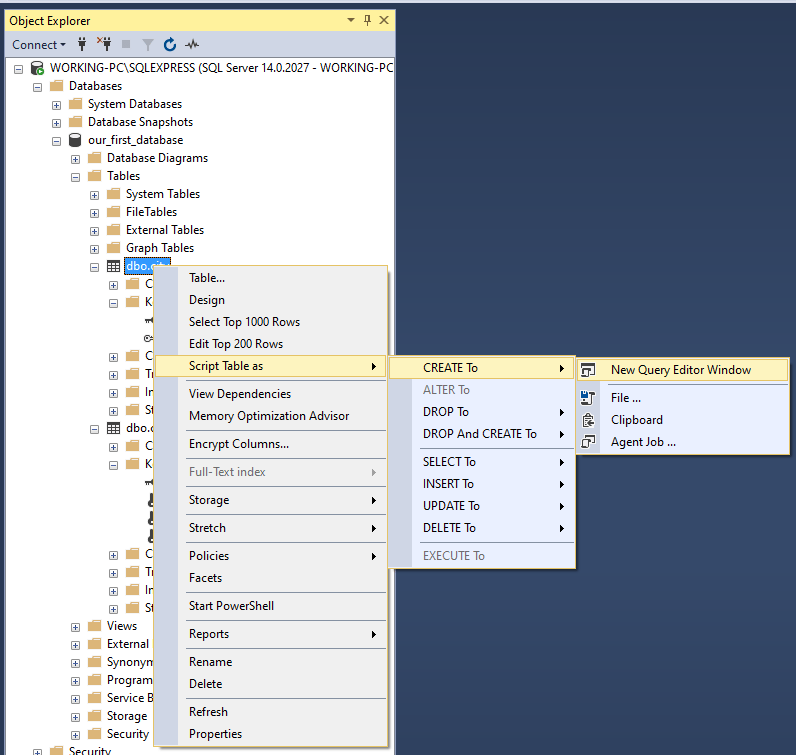Image resolution: width=796 pixels, height=755 pixels.
Task: Choose Select Top 1000 Rows
Action: 271,322
